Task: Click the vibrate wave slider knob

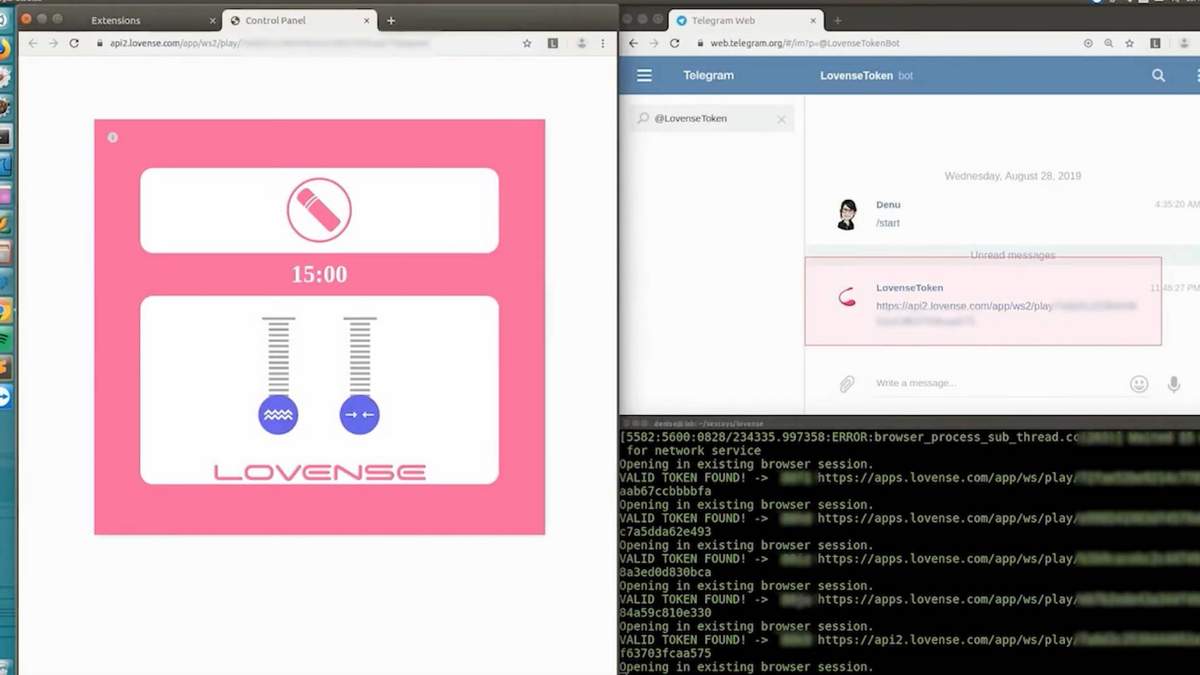Action: (278, 414)
